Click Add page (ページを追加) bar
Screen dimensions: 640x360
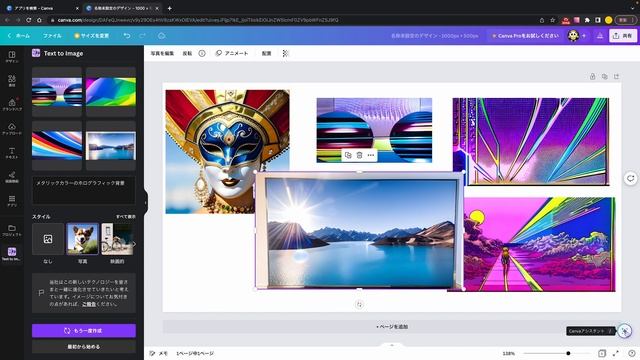click(x=392, y=327)
